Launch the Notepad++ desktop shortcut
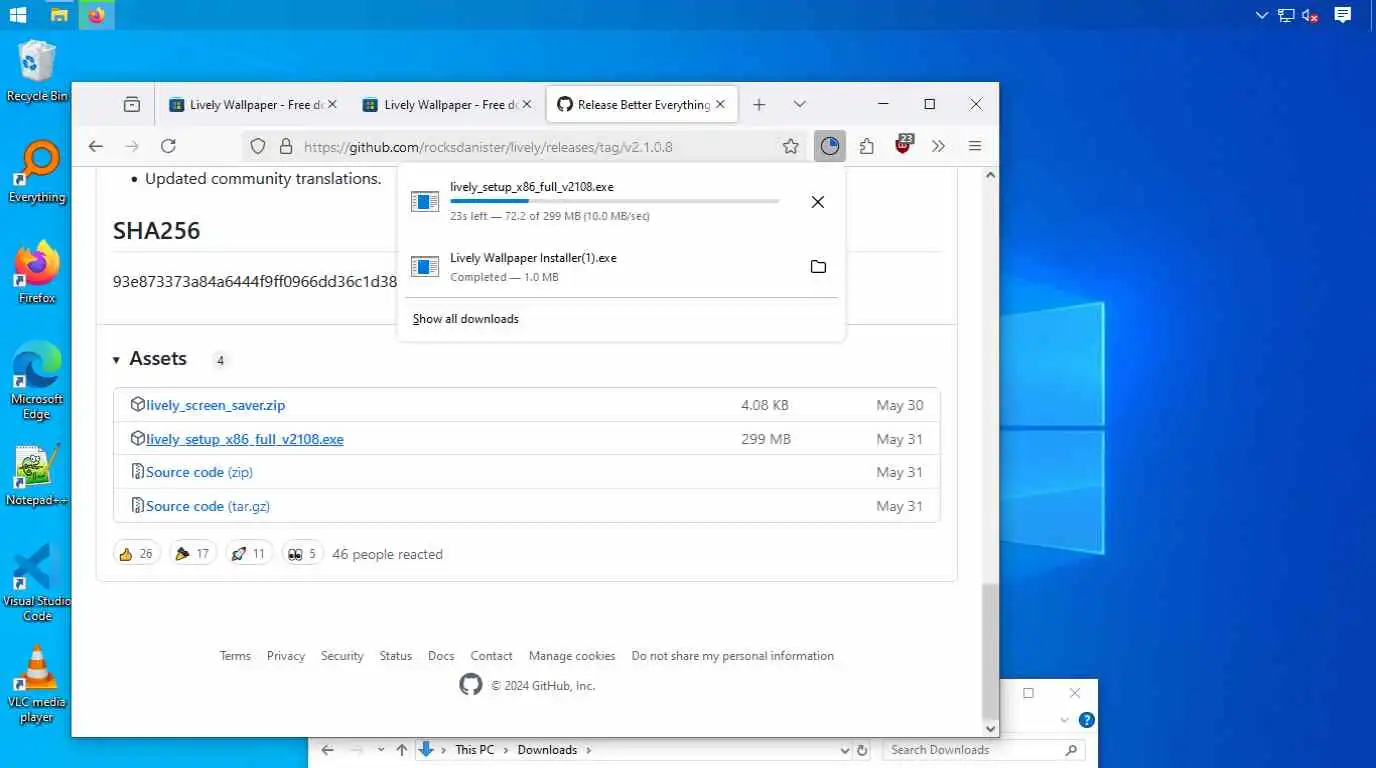This screenshot has width=1376, height=768. coord(37,474)
